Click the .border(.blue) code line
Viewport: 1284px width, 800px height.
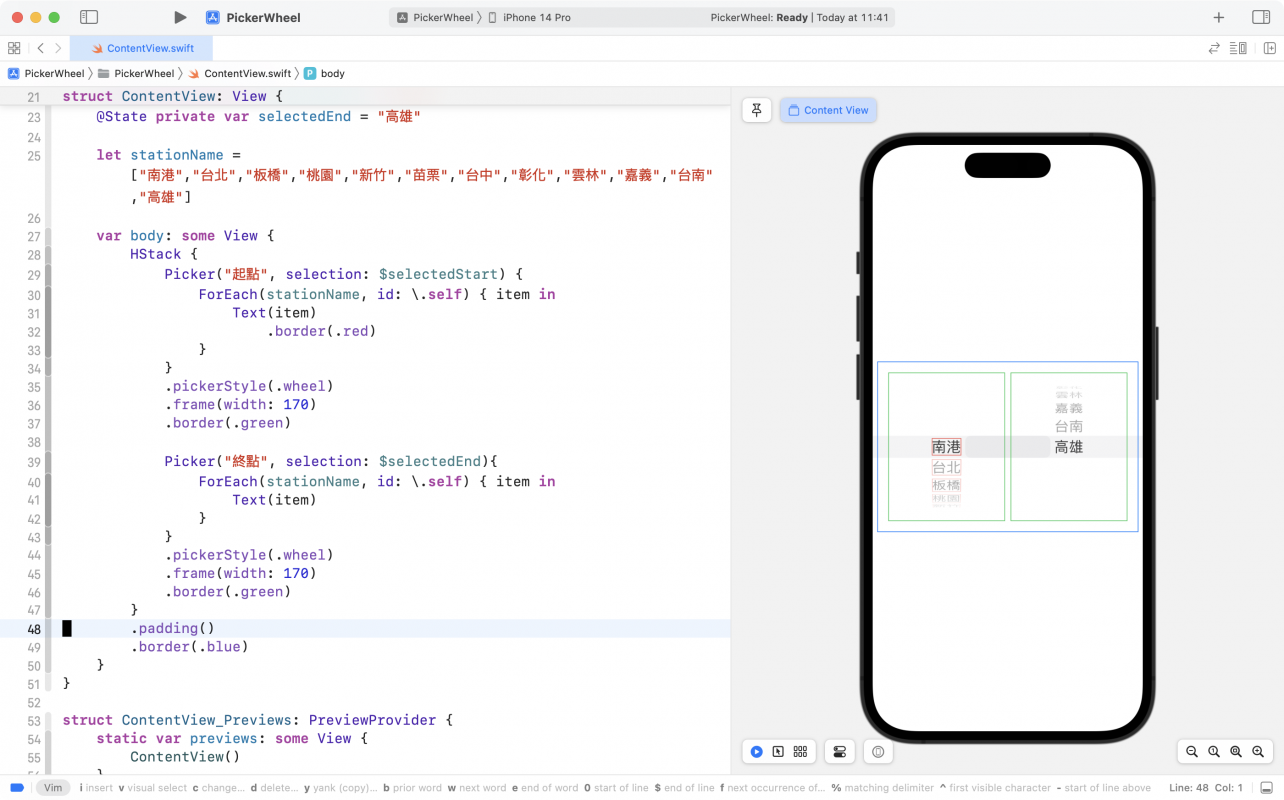pos(189,647)
